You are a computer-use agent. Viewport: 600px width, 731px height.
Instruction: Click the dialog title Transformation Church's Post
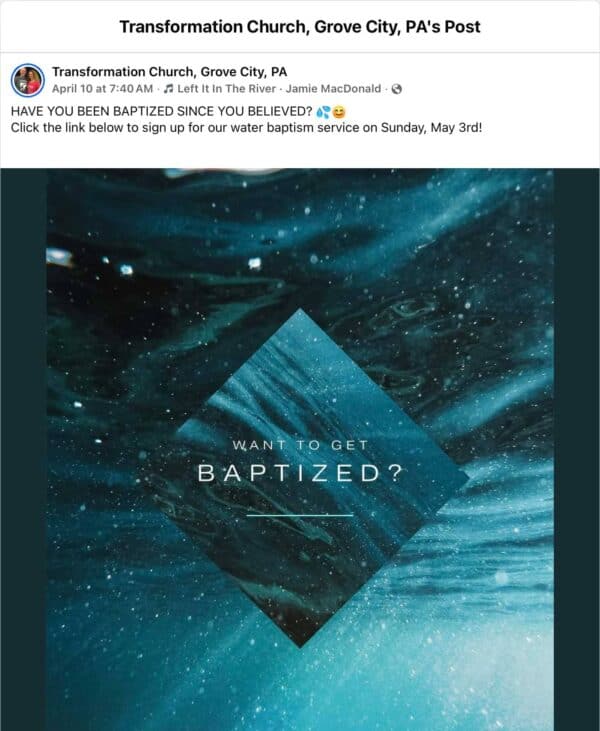[x=300, y=27]
